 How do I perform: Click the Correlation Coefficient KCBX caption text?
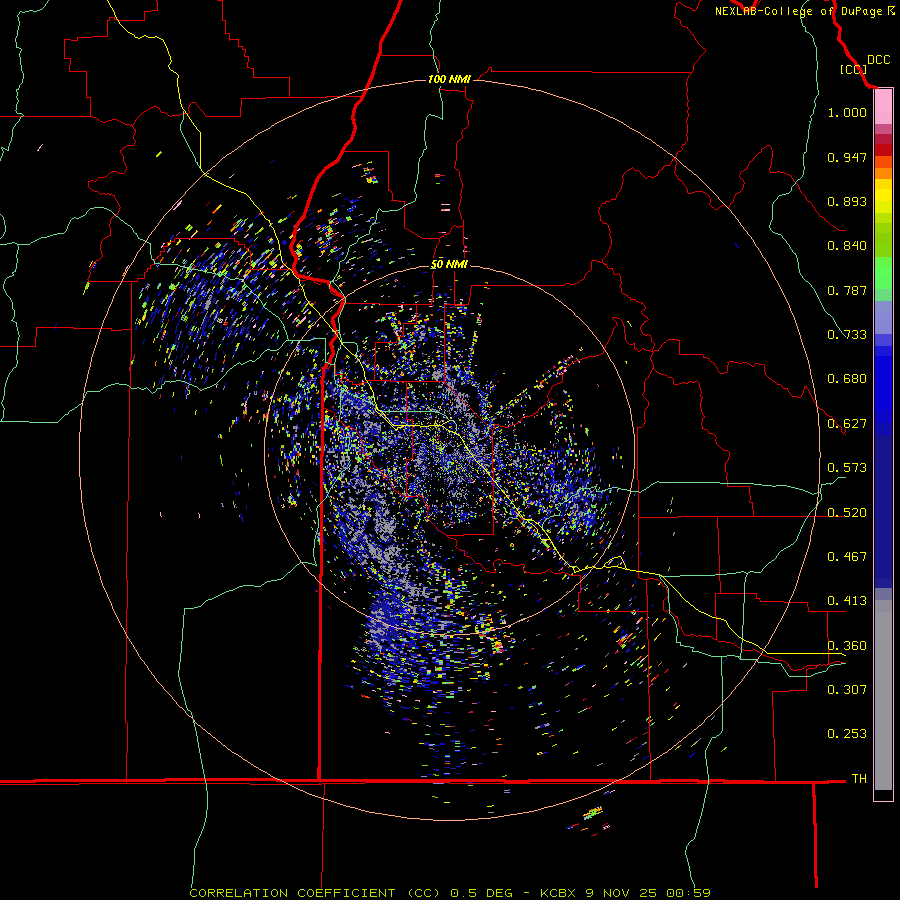[450, 893]
